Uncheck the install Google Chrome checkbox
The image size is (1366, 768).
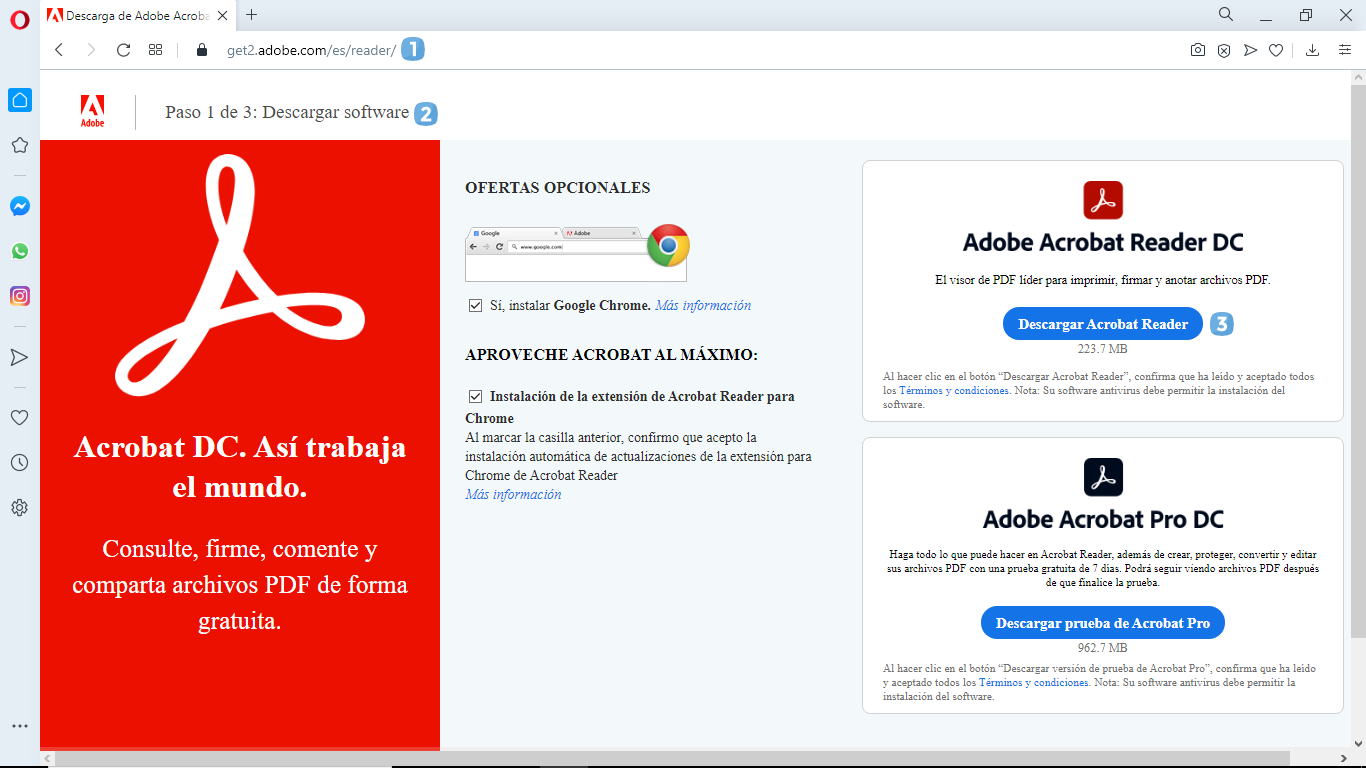pyautogui.click(x=476, y=305)
